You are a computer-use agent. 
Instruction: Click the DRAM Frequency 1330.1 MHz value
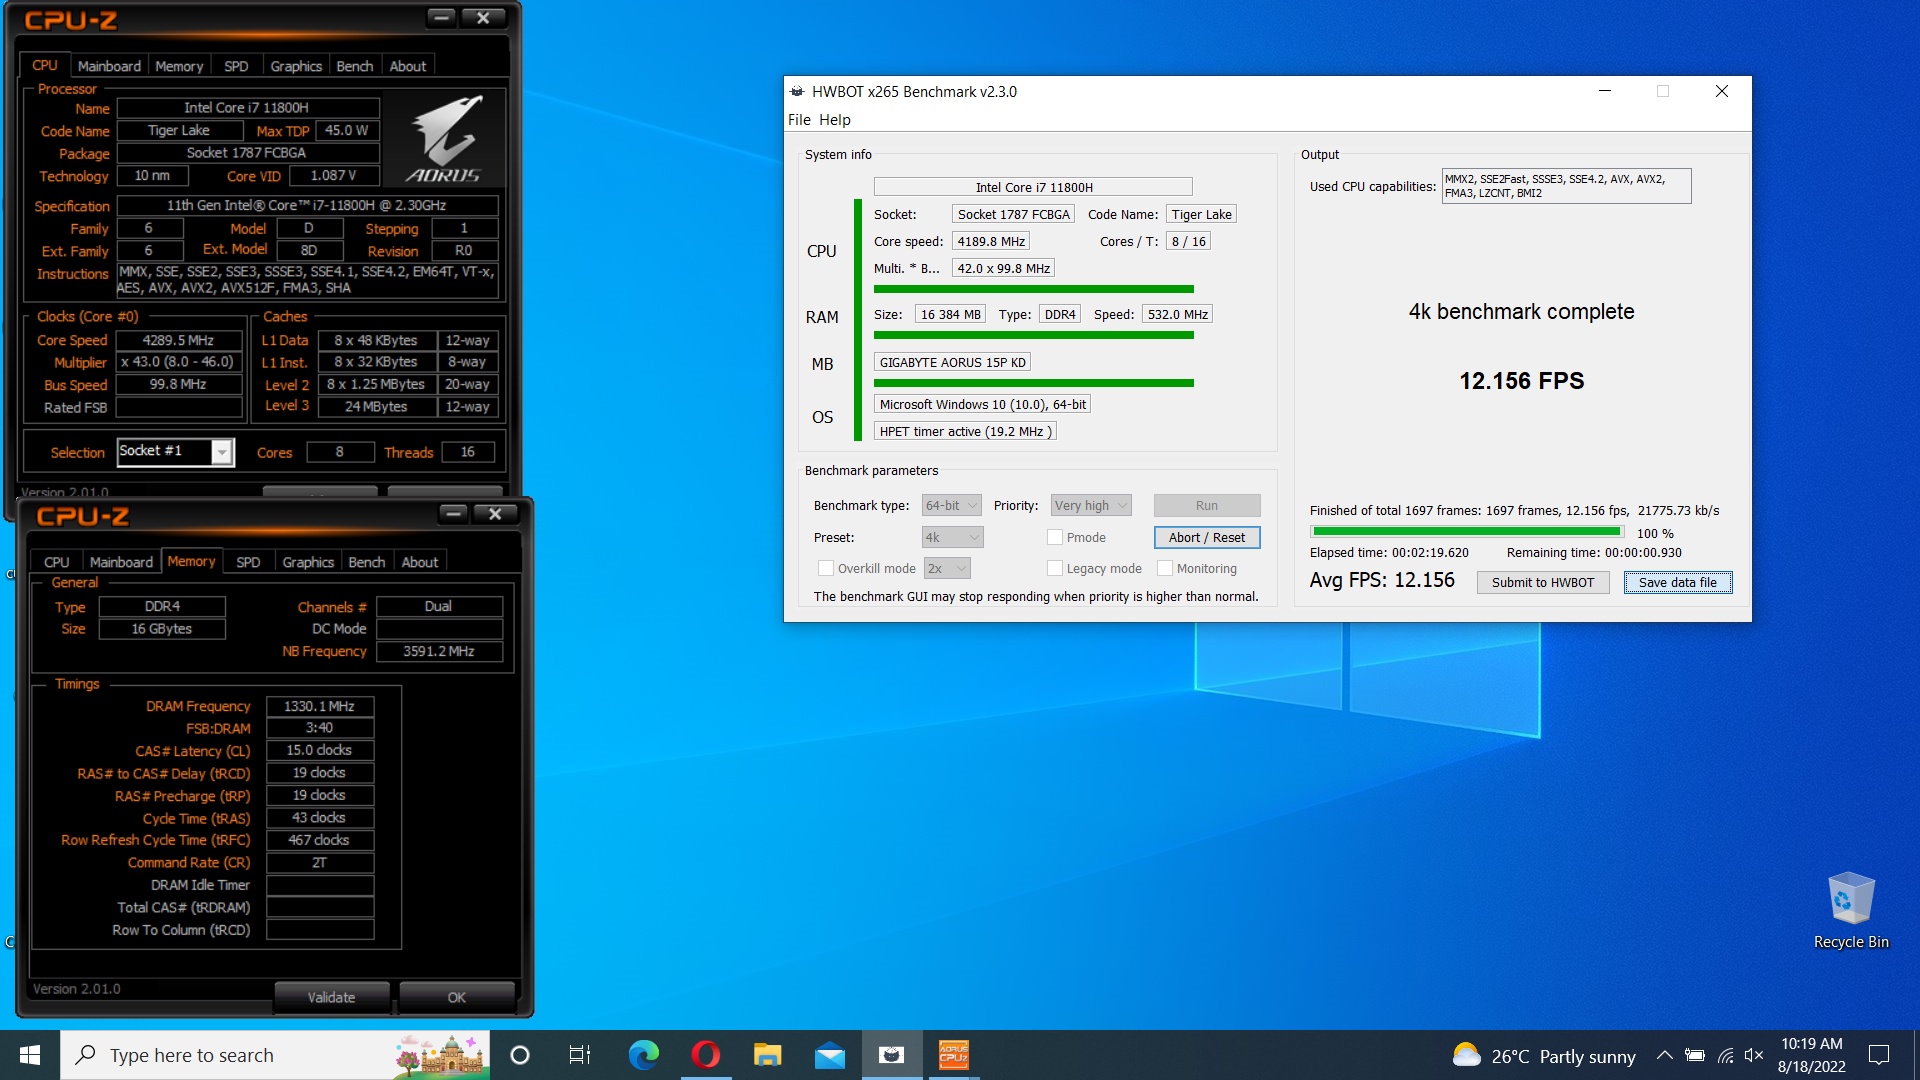[320, 706]
